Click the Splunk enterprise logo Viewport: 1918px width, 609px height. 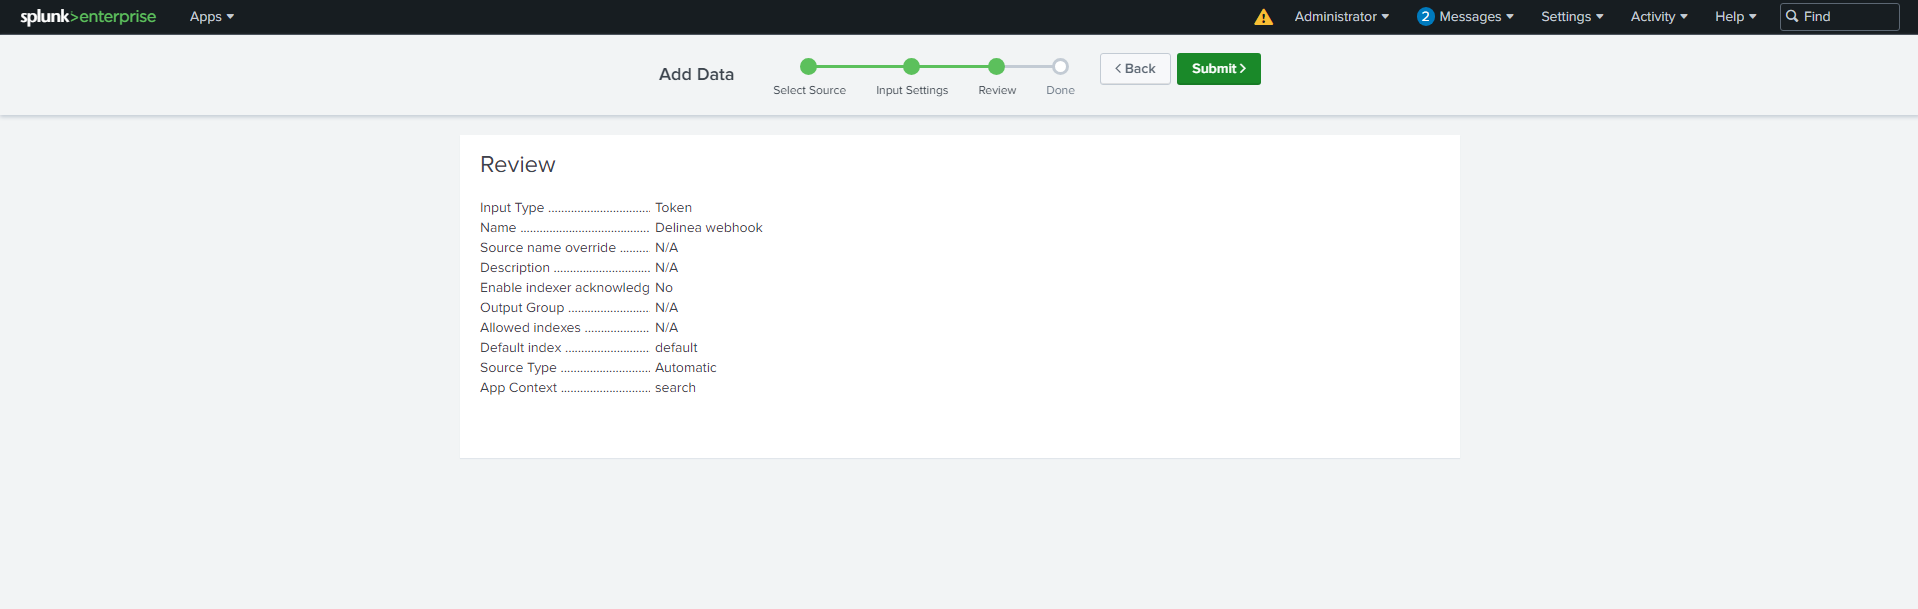point(88,17)
